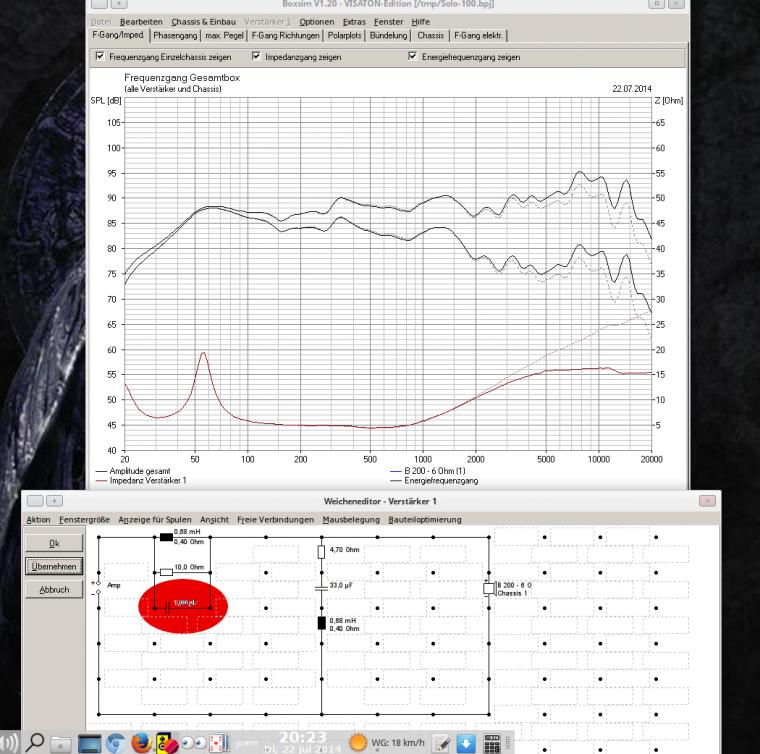Disable Energiefrequenzgang zeigen checkbox
This screenshot has width=760, height=754.
pos(412,58)
